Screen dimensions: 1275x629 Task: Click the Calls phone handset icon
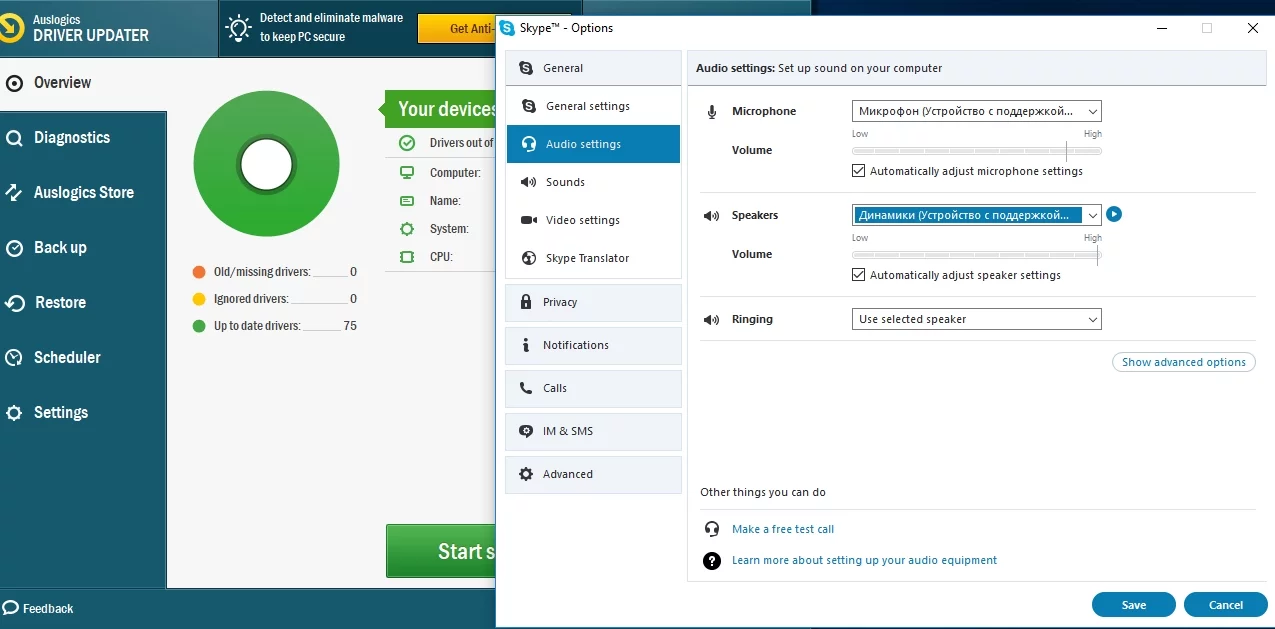coord(526,388)
